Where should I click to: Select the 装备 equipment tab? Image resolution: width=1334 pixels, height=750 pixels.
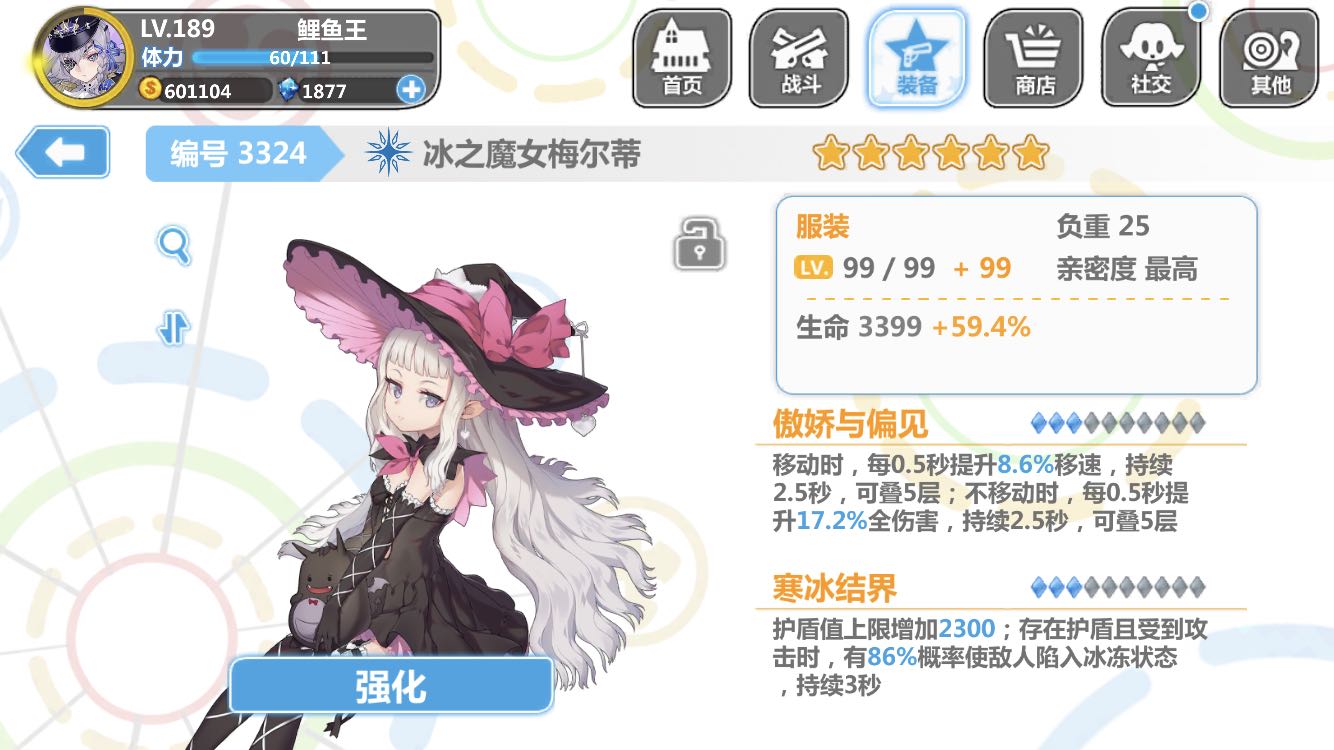pos(917,59)
